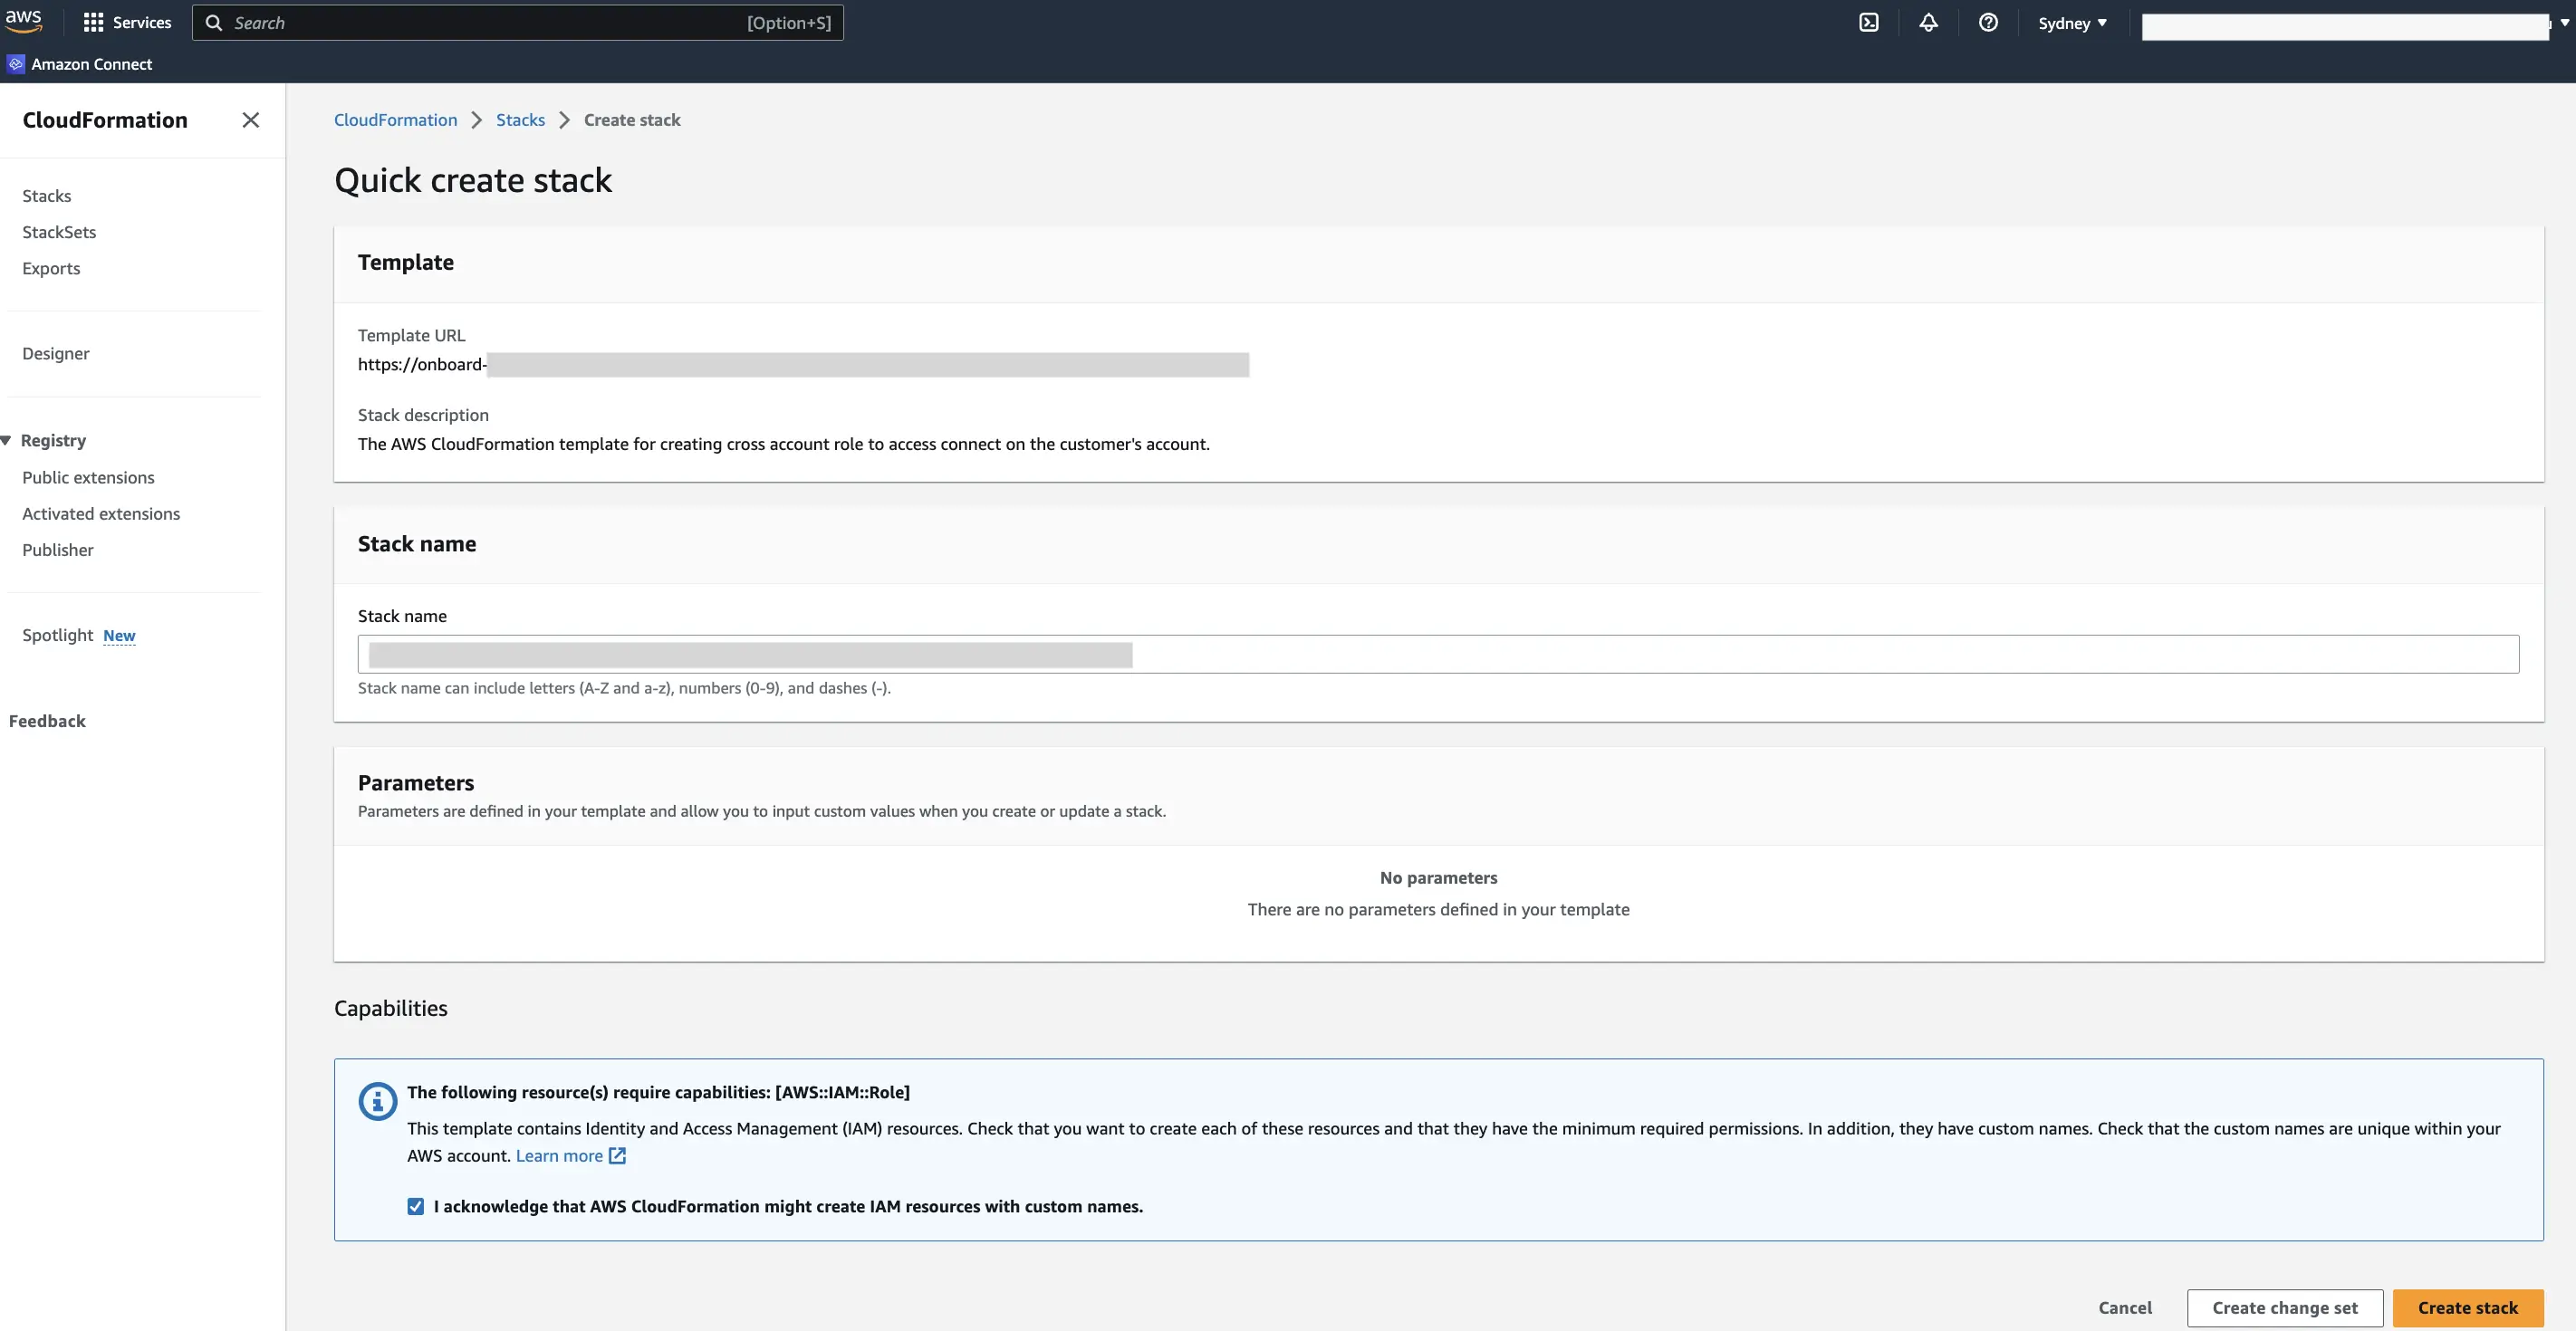Open the Services grid menu
Image resolution: width=2576 pixels, height=1331 pixels.
click(x=93, y=22)
